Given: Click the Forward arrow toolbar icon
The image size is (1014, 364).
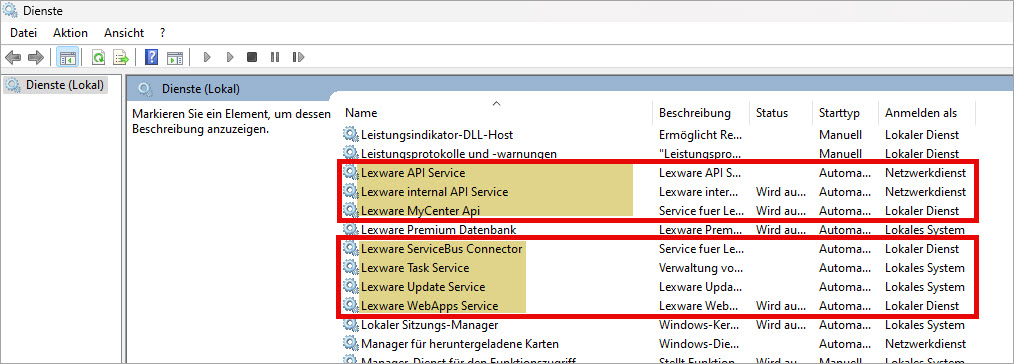Looking at the screenshot, I should 36,58.
